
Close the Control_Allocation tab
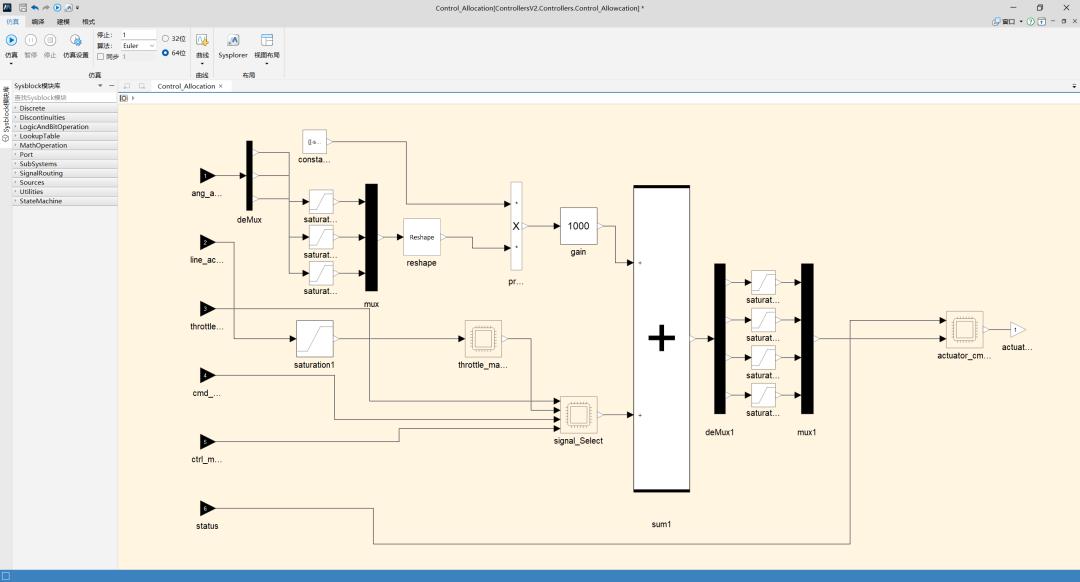click(221, 86)
